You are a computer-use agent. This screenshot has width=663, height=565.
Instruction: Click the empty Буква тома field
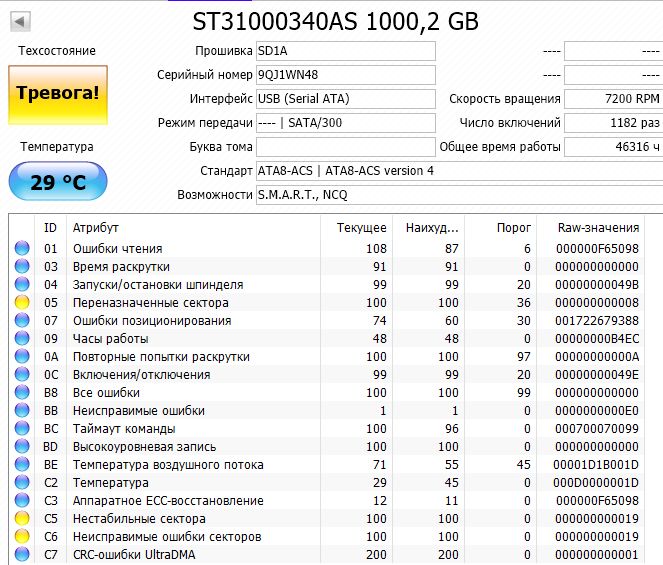pyautogui.click(x=345, y=147)
